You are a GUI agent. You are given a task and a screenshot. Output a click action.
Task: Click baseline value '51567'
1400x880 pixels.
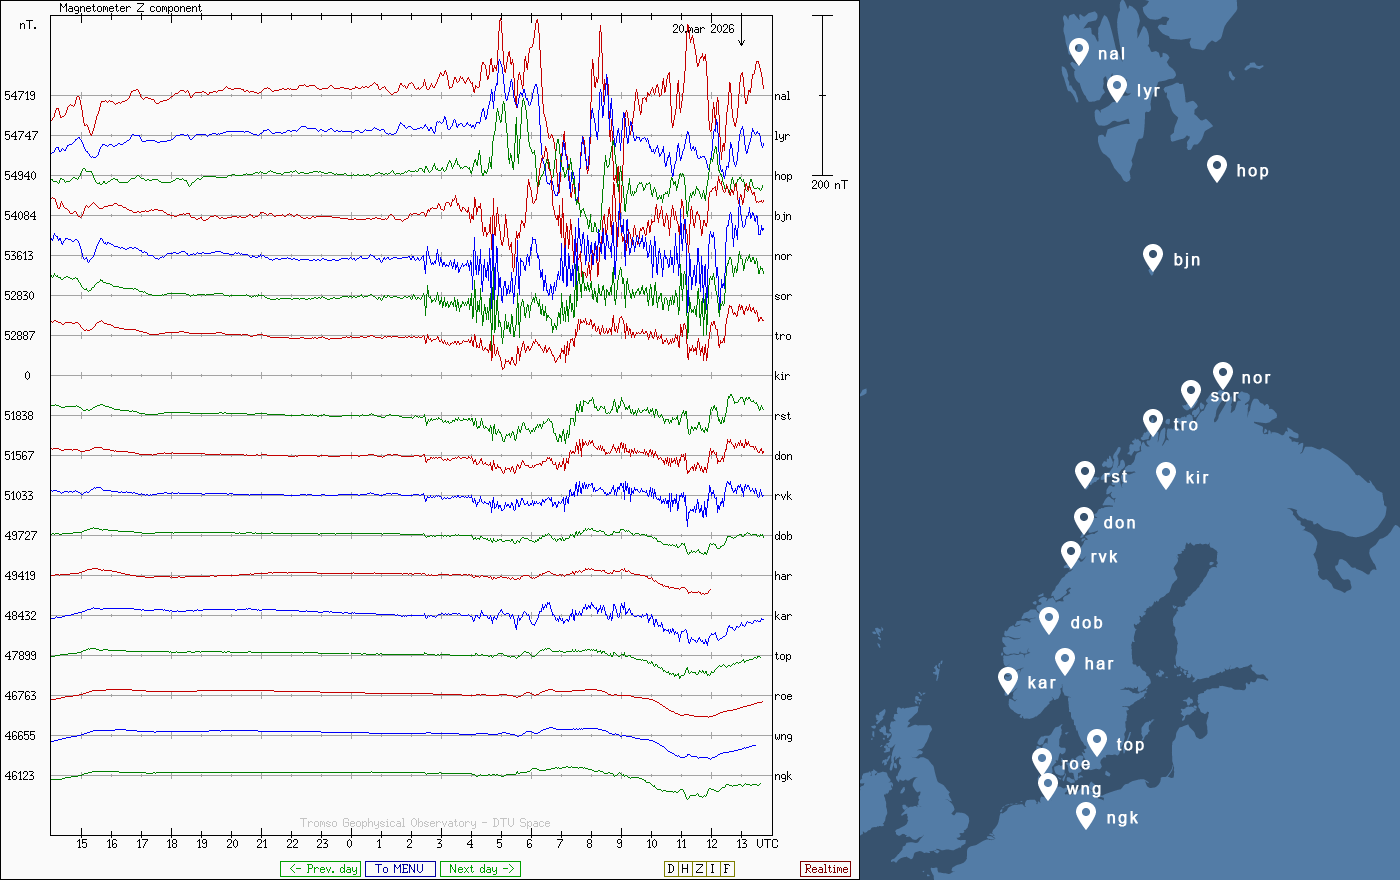pos(20,456)
